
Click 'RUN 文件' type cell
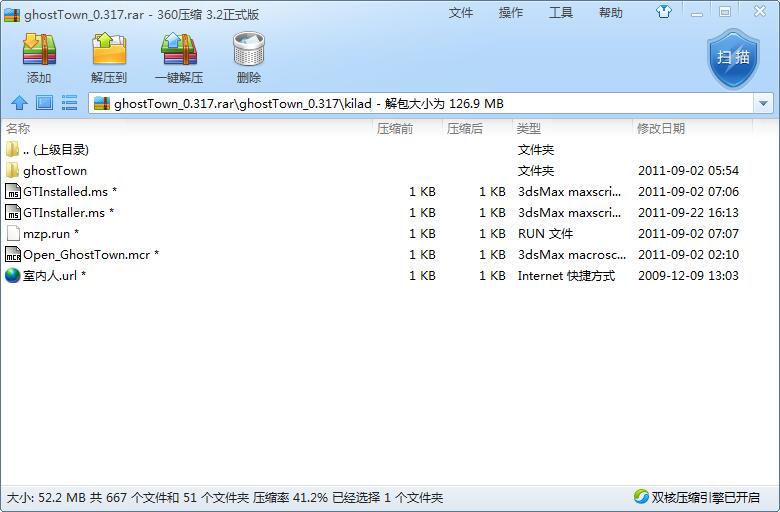(545, 233)
